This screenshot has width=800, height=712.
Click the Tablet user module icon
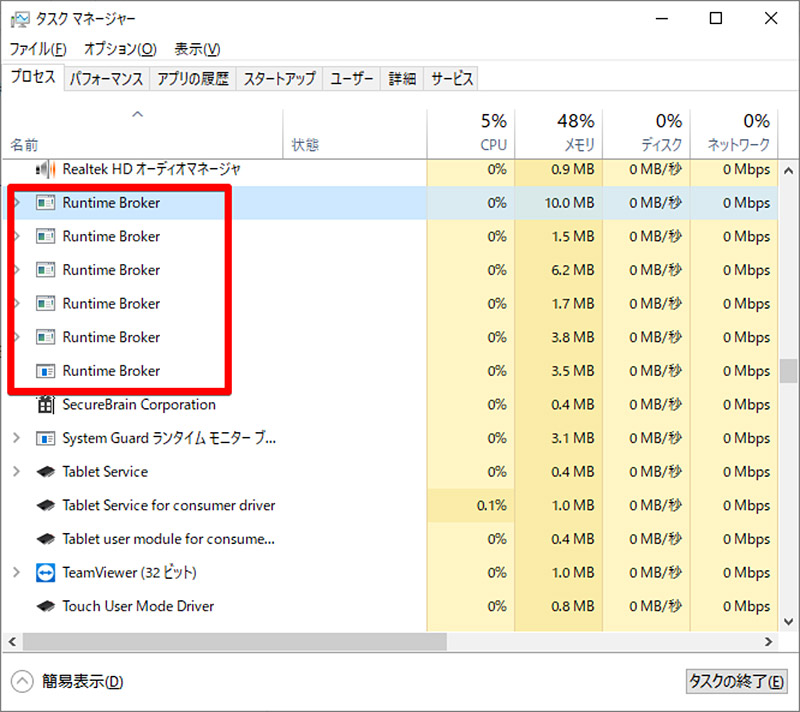pos(45,539)
